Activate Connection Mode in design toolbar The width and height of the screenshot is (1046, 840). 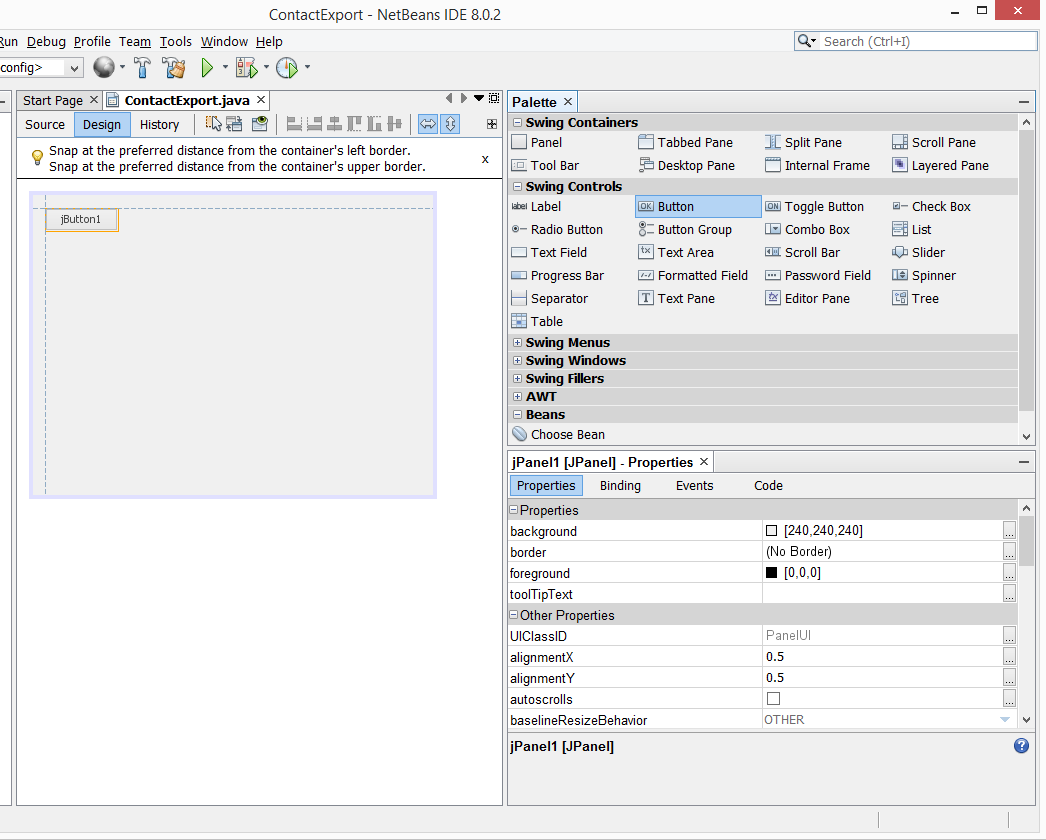coord(235,124)
